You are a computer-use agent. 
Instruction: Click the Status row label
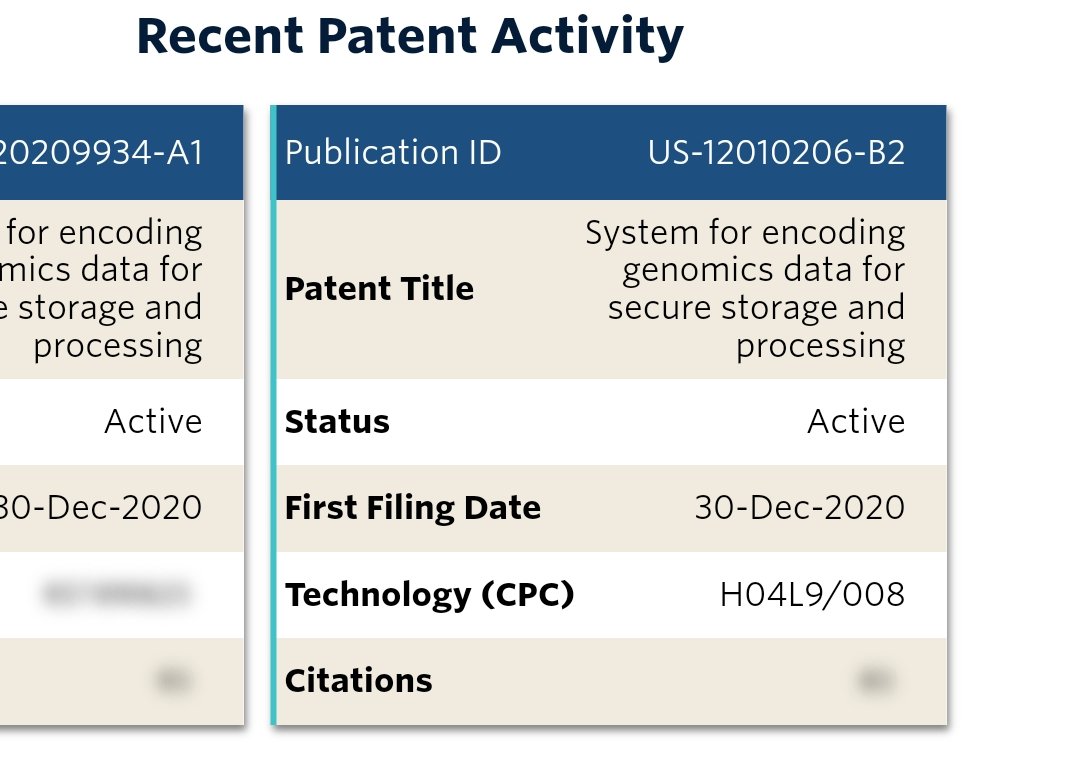click(337, 422)
